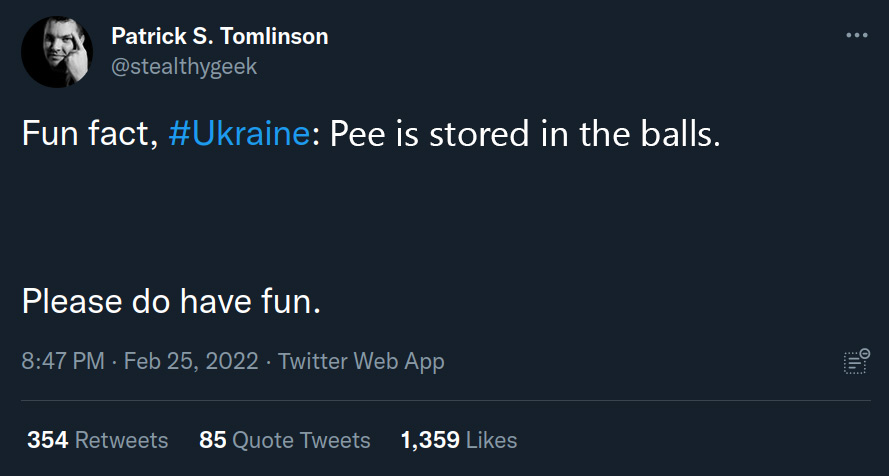Click the word "Likes" in the stats row
Image resolution: width=889 pixels, height=476 pixels.
point(492,439)
